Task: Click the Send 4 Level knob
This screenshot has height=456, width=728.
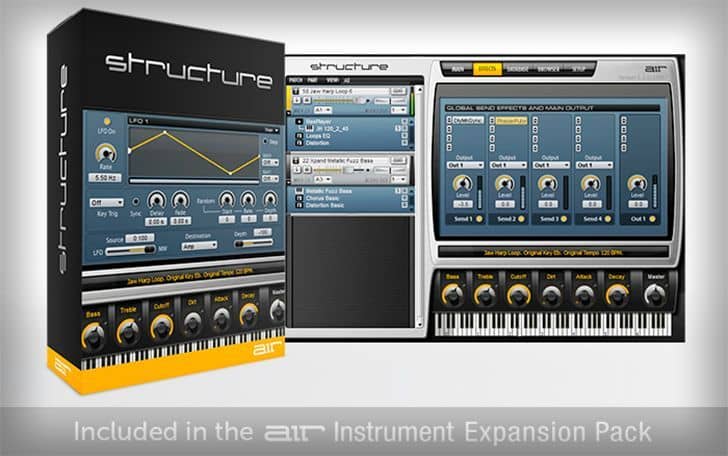Action: pos(591,183)
